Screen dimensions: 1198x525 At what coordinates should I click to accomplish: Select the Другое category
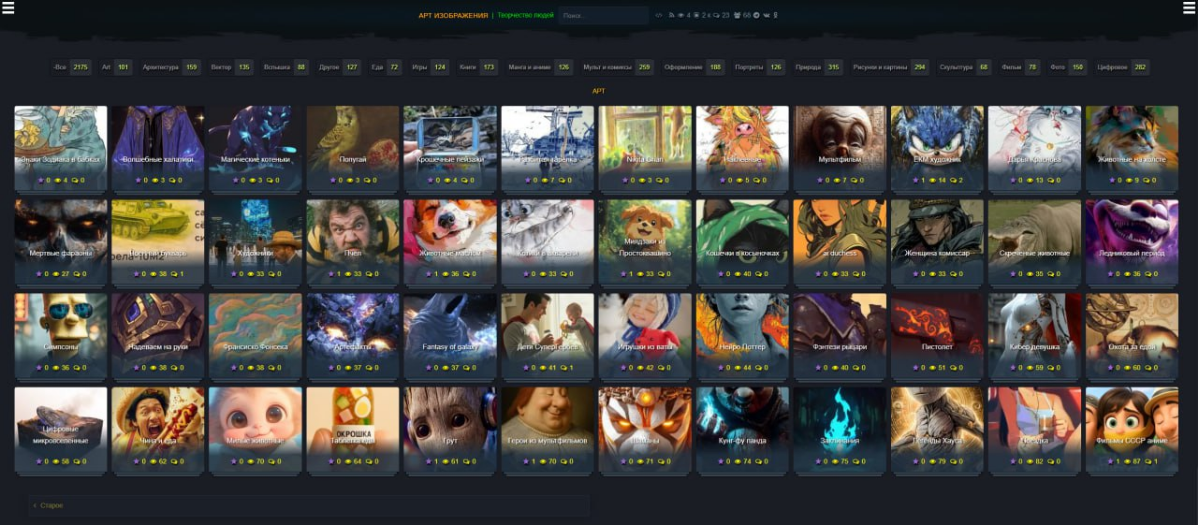click(x=338, y=67)
